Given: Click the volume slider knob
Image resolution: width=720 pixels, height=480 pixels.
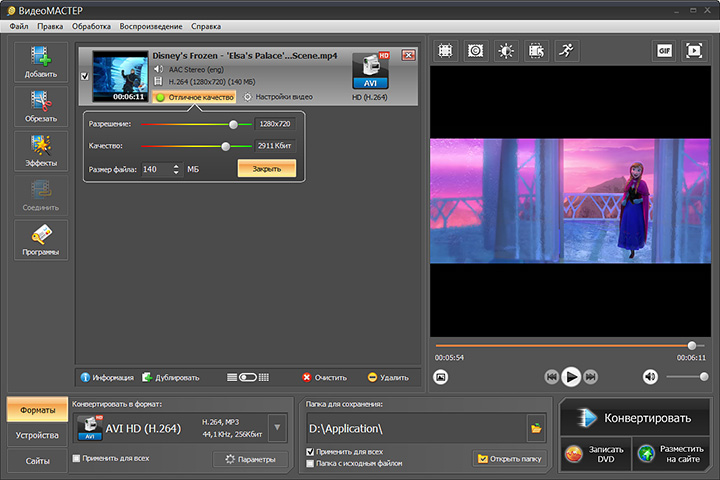Looking at the screenshot, I should click(x=703, y=377).
